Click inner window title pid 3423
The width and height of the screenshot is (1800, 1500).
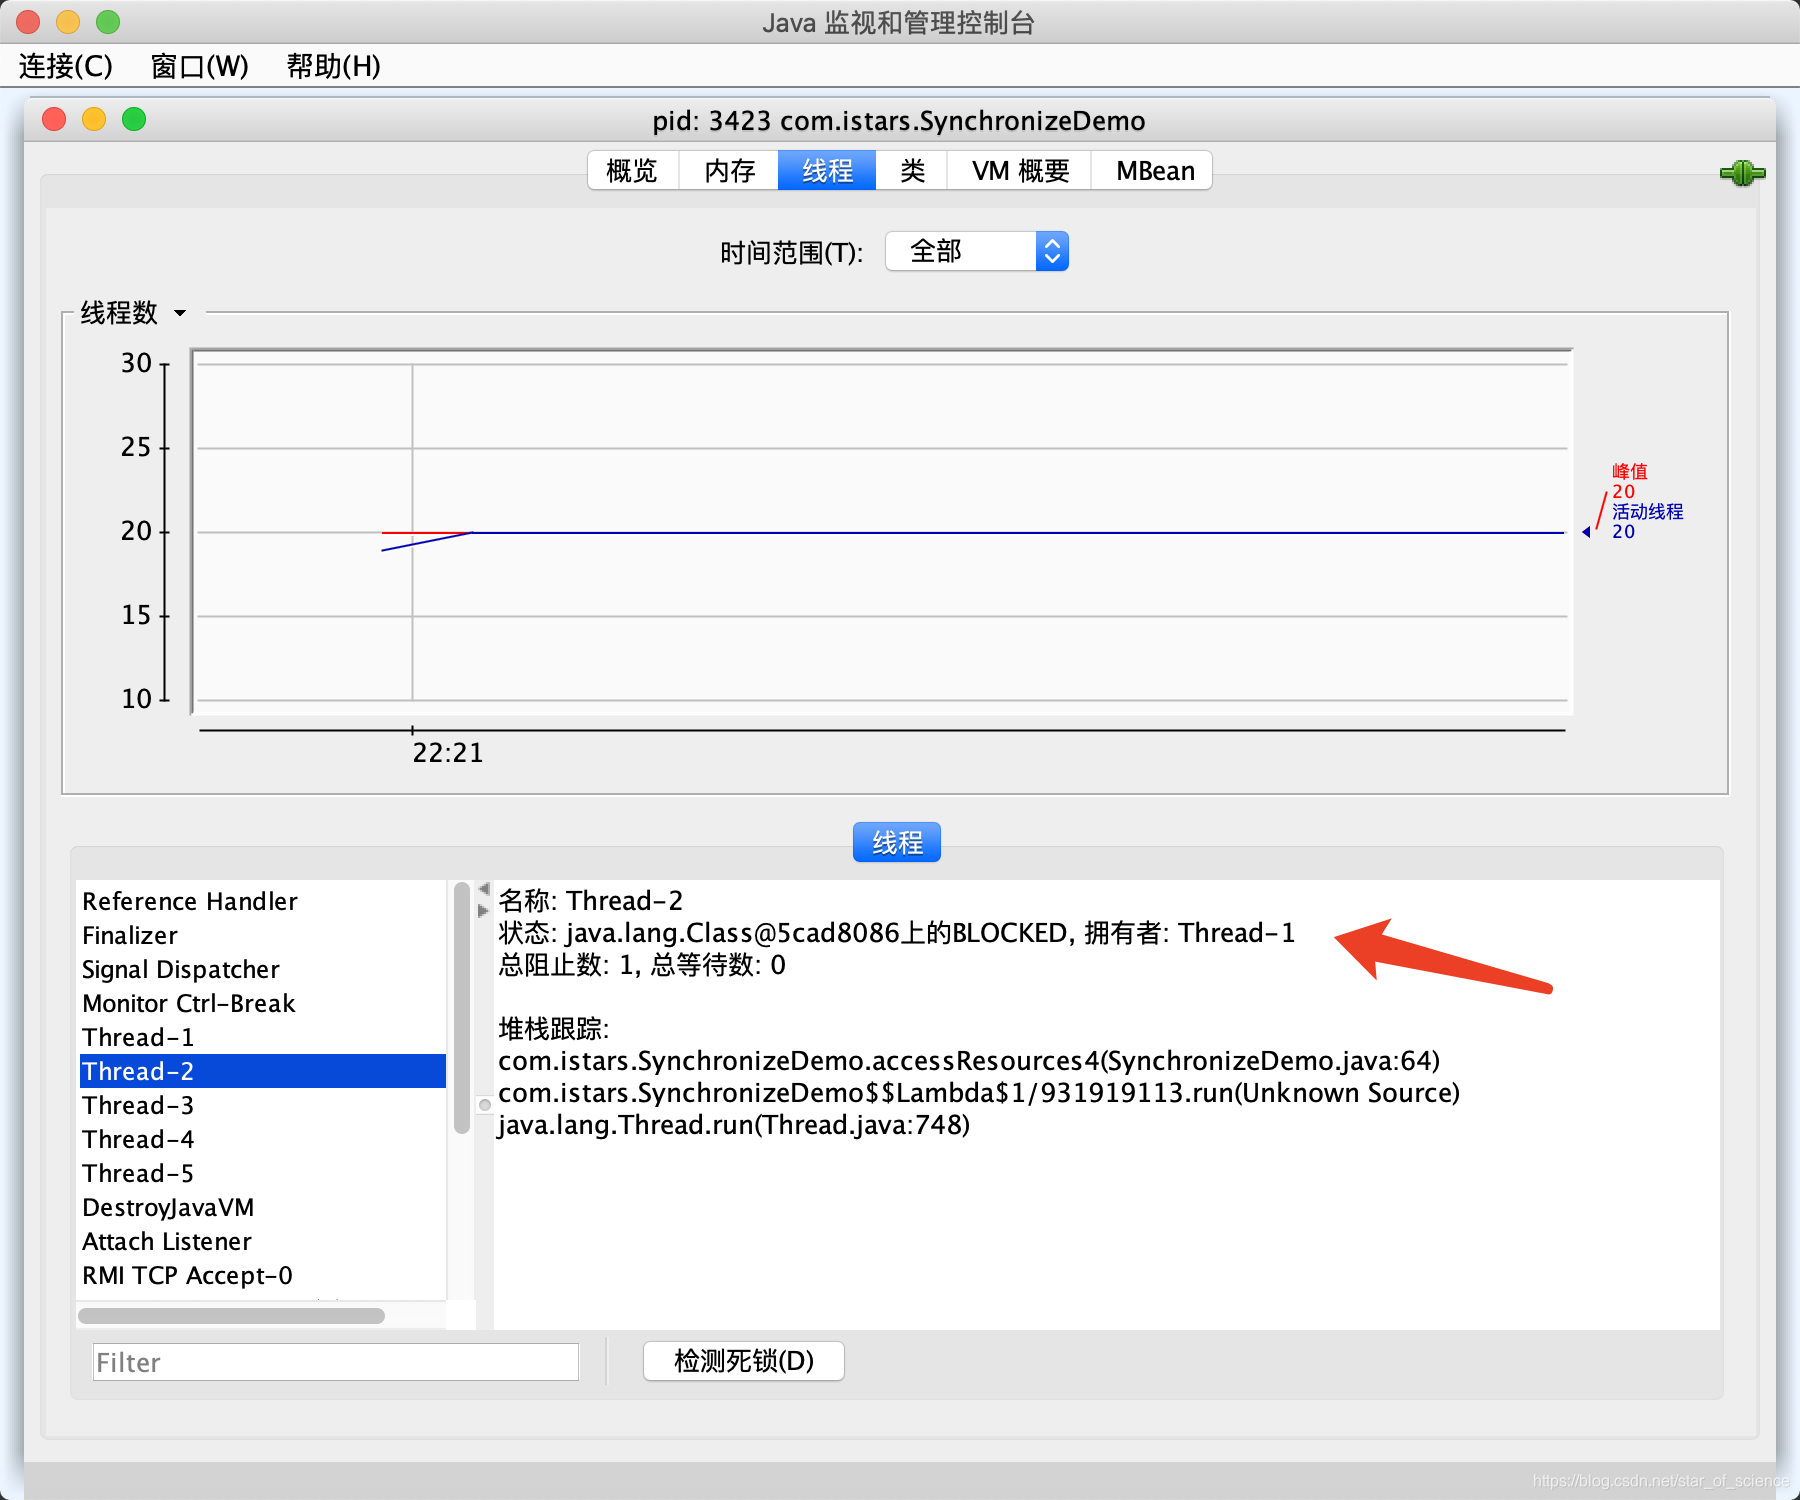click(899, 121)
